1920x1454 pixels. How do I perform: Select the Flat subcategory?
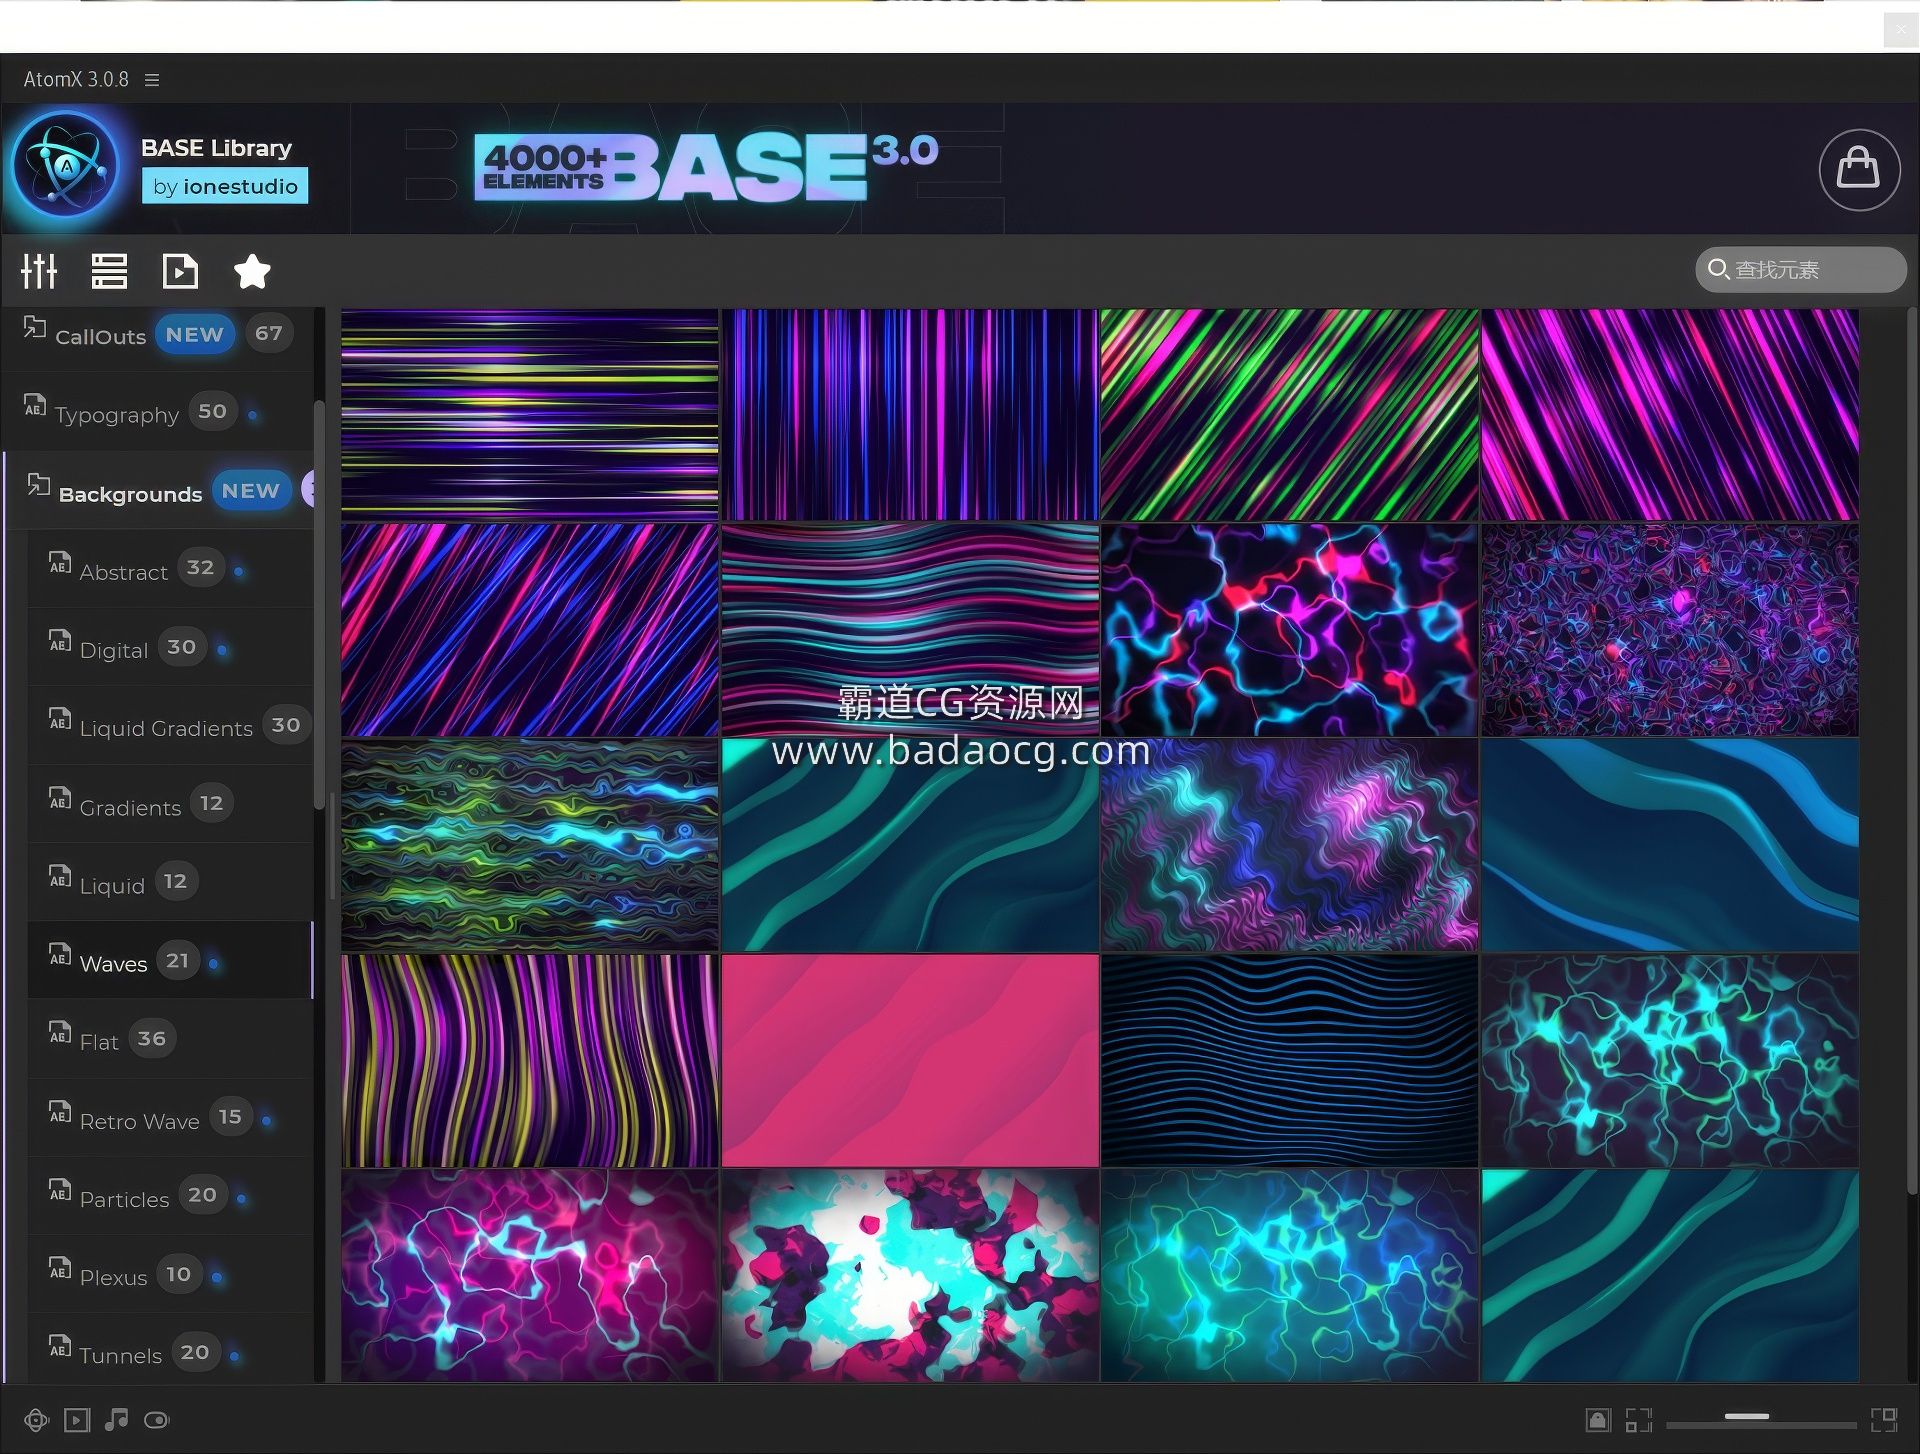click(170, 1039)
